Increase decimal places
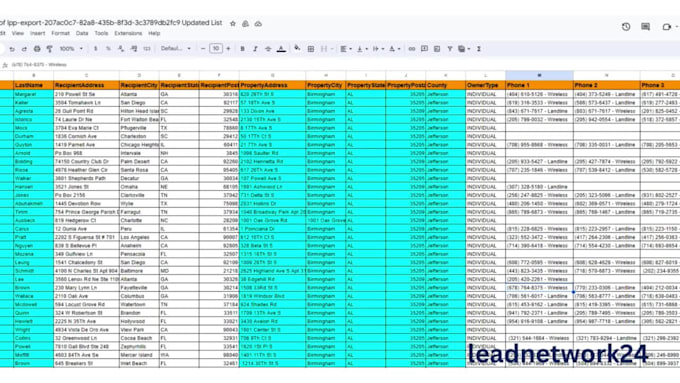Image resolution: width=680 pixels, height=383 pixels. coord(134,49)
